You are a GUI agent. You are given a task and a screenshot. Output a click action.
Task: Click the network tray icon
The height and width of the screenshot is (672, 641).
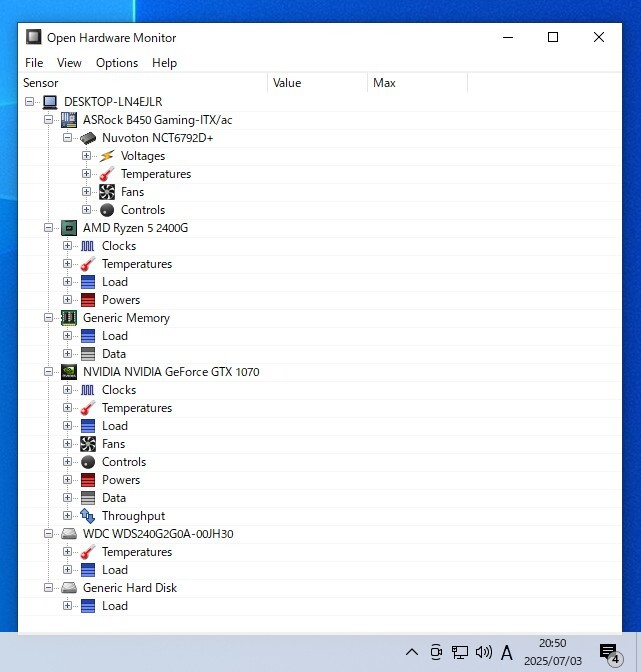(x=459, y=652)
